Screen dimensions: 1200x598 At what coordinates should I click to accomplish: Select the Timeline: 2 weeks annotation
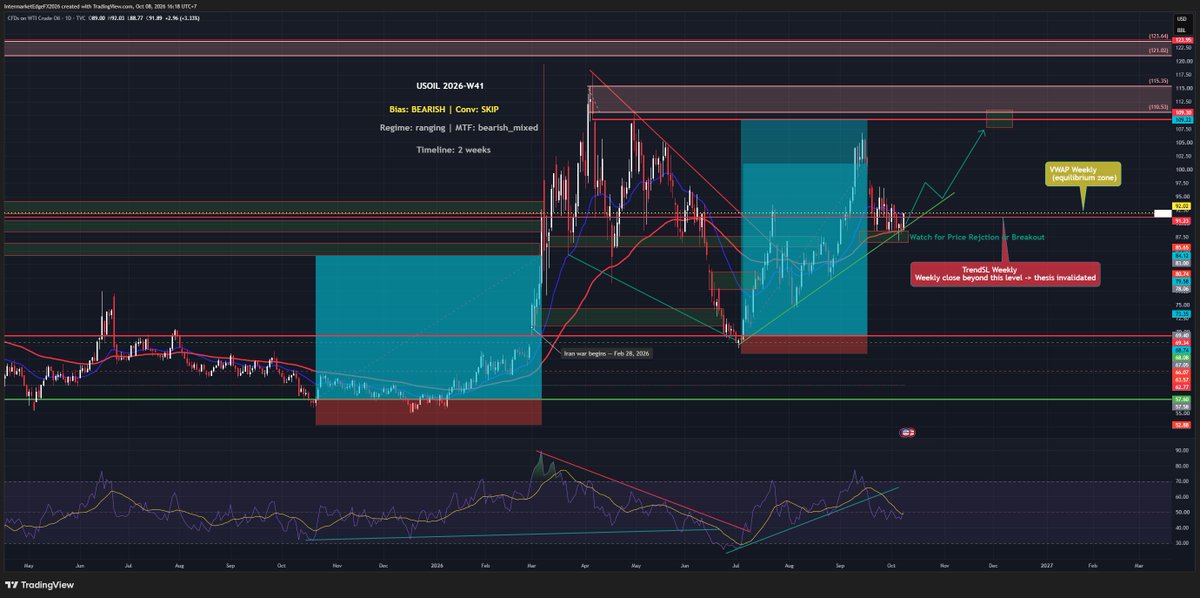point(451,149)
